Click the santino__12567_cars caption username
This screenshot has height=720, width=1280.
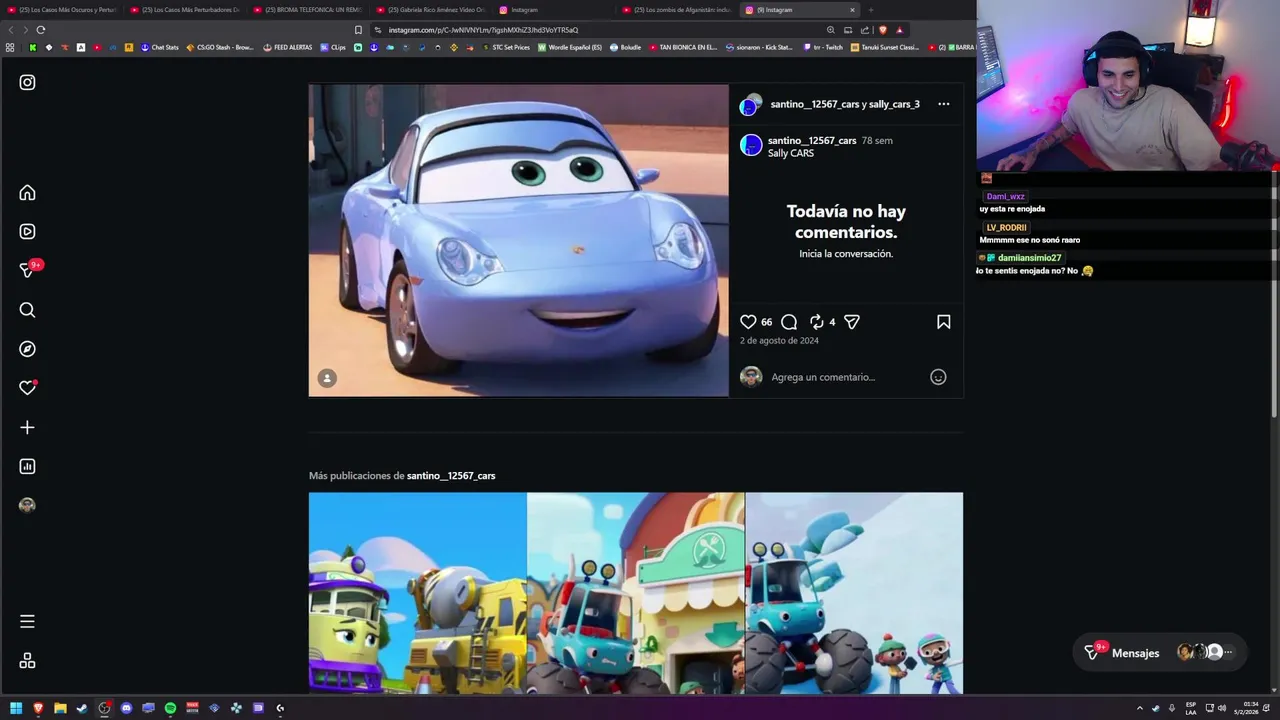(x=812, y=141)
